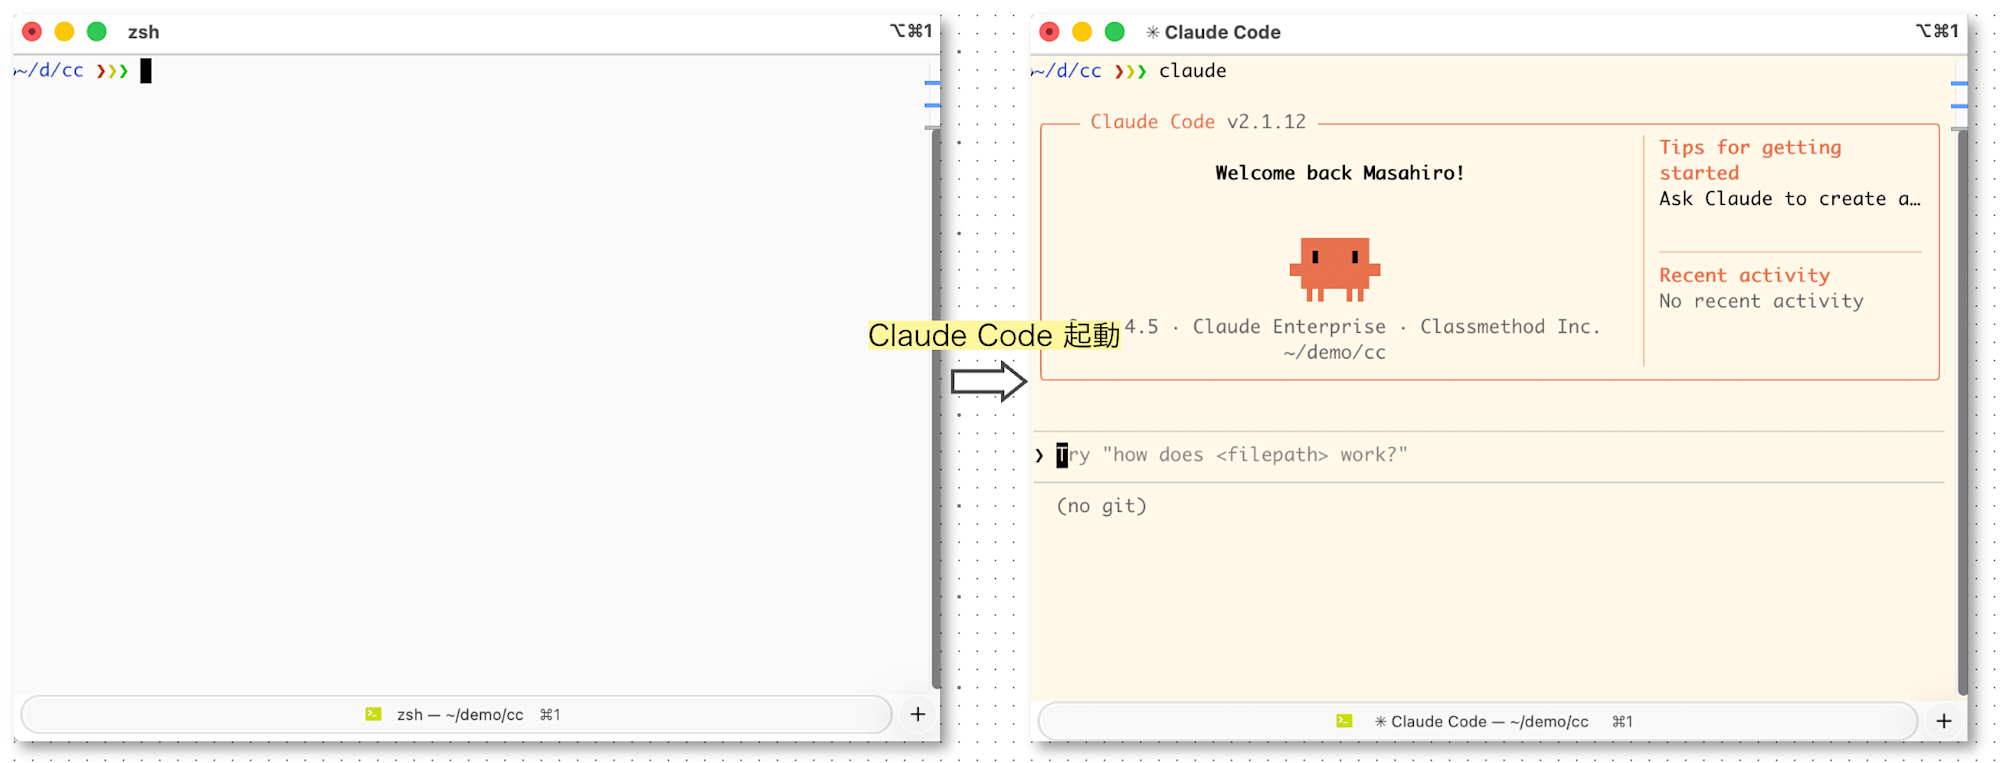The image size is (2000, 763).
Task: Click the ~/demo/cc path under the mascot
Action: point(1335,353)
